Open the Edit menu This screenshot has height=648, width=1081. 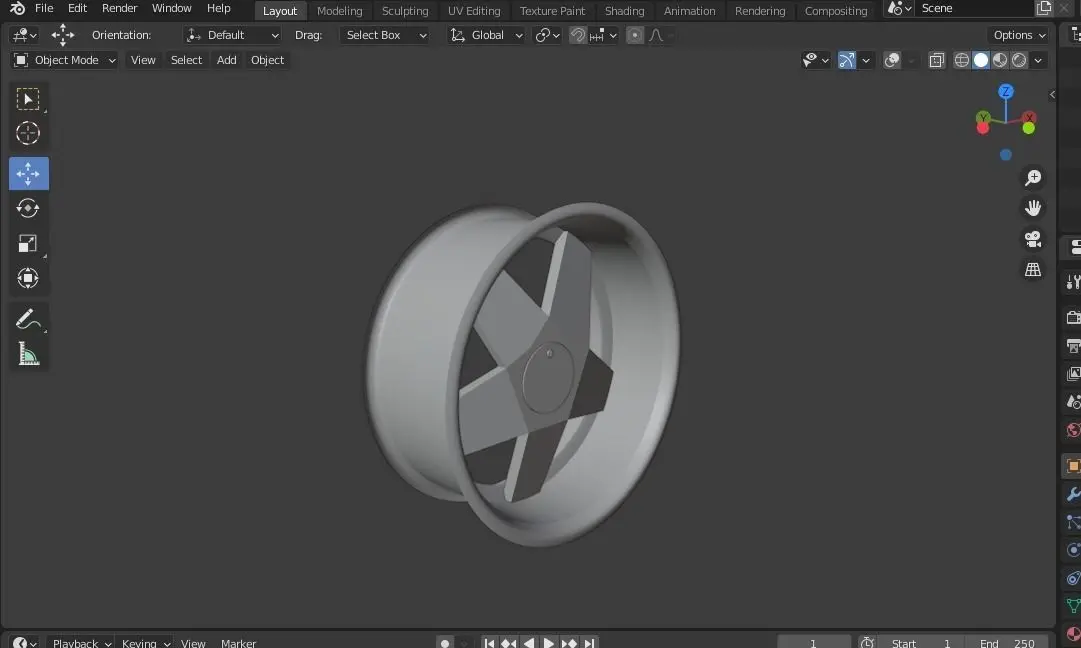click(x=77, y=8)
